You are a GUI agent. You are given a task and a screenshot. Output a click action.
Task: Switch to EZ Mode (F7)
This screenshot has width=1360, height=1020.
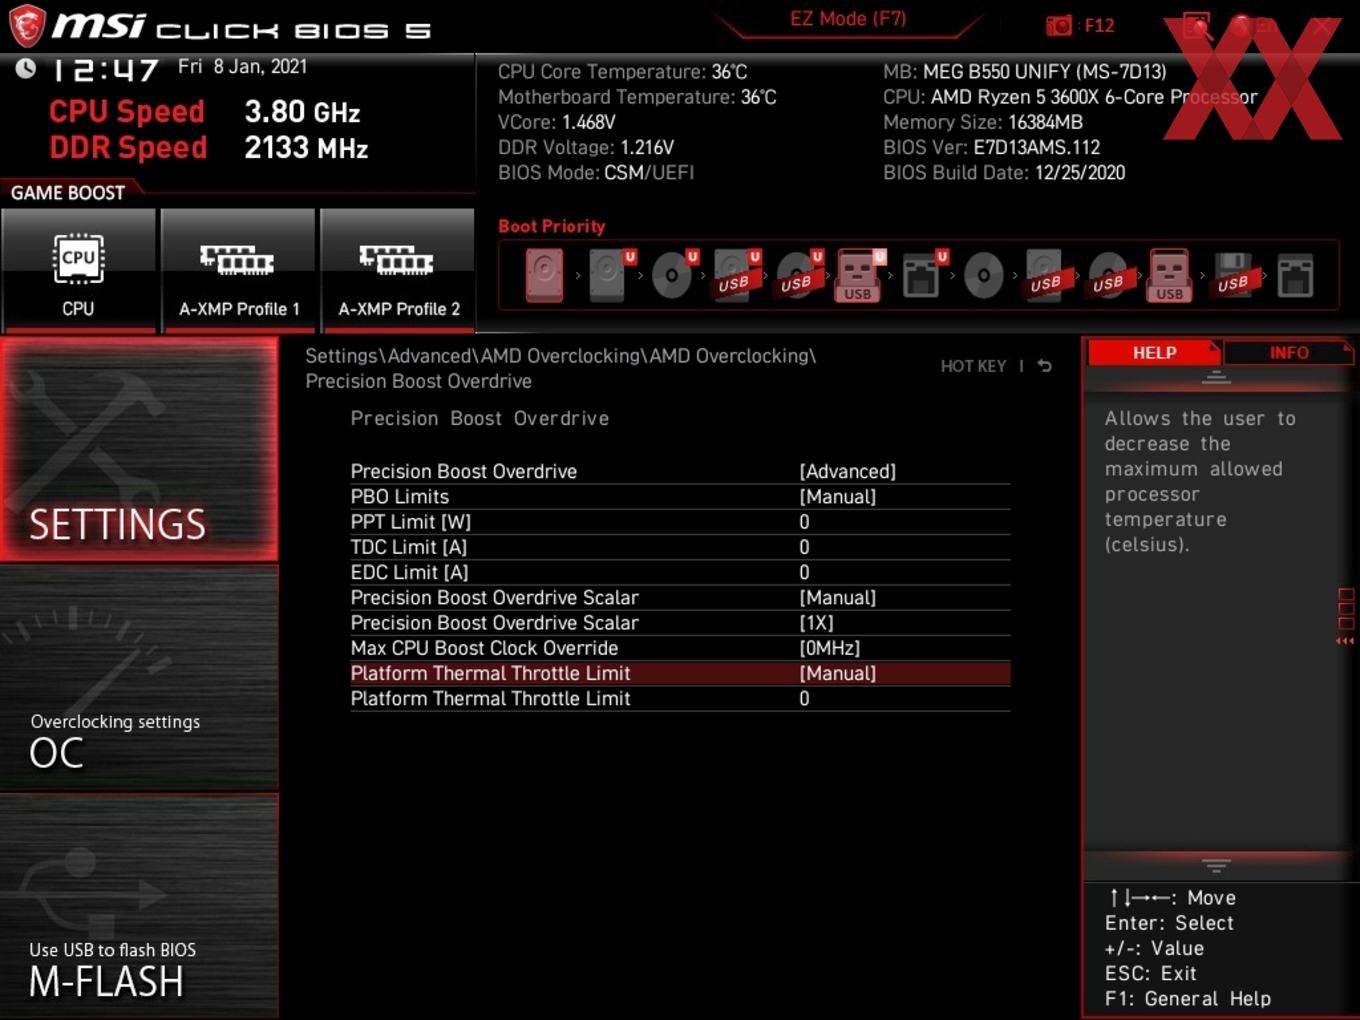(x=848, y=19)
